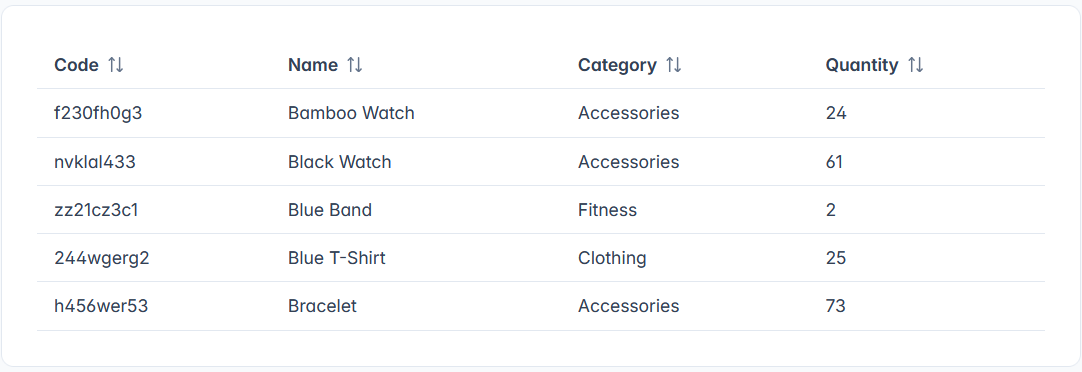
Task: Click code nvklal433 in the table
Action: click(95, 161)
